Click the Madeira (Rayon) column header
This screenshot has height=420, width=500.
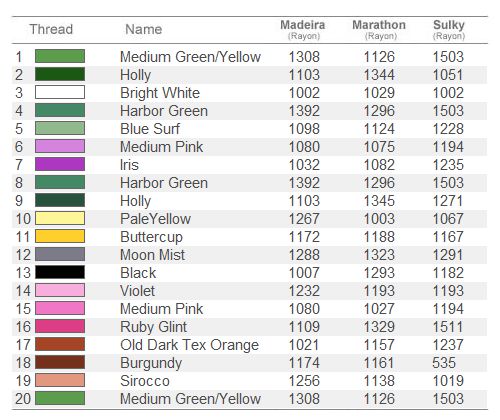tap(303, 30)
